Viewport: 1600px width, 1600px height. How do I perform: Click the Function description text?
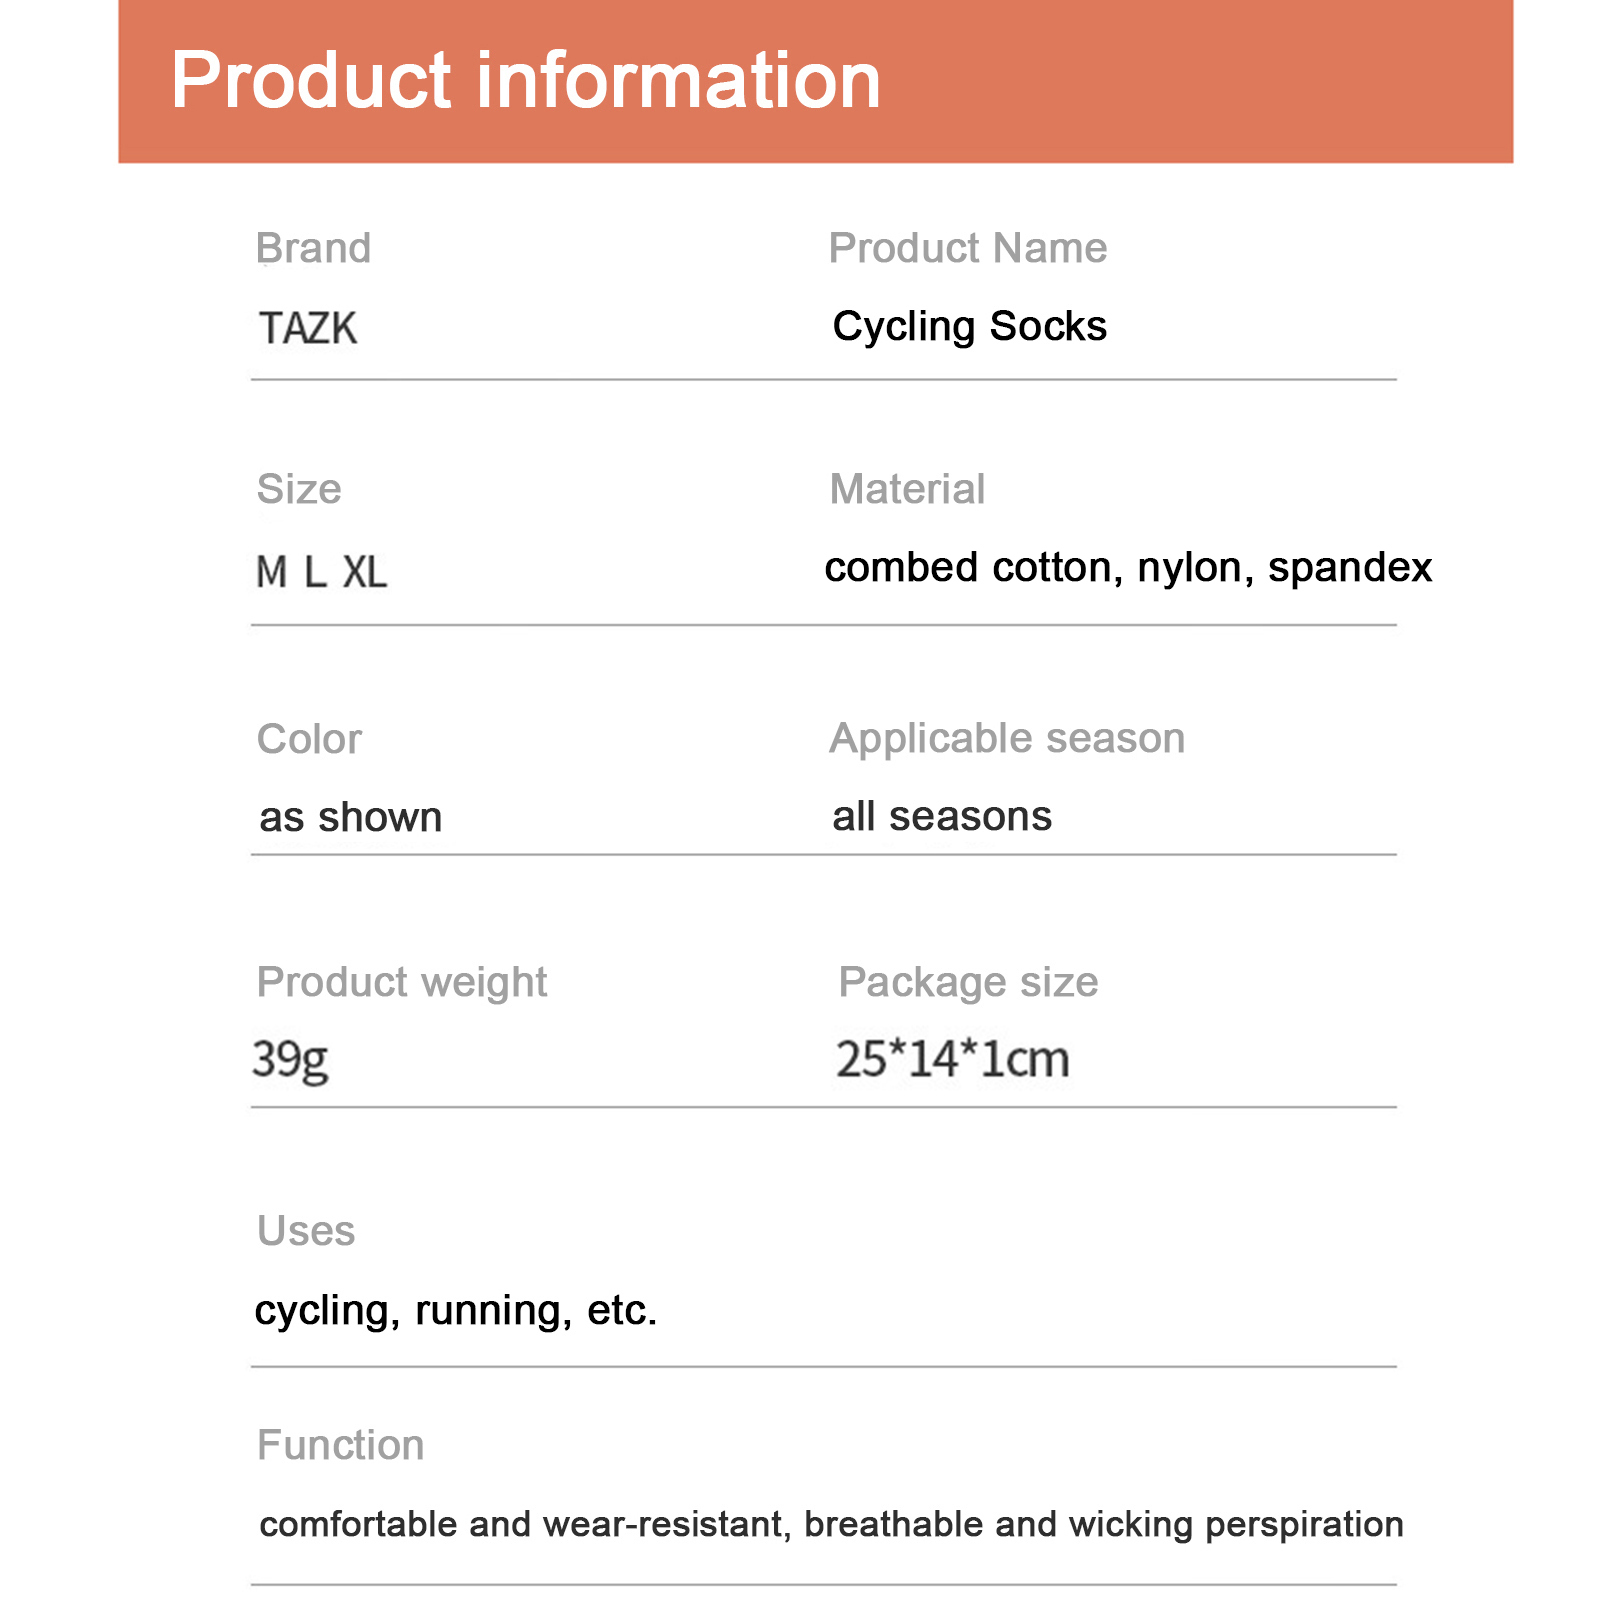point(831,1524)
